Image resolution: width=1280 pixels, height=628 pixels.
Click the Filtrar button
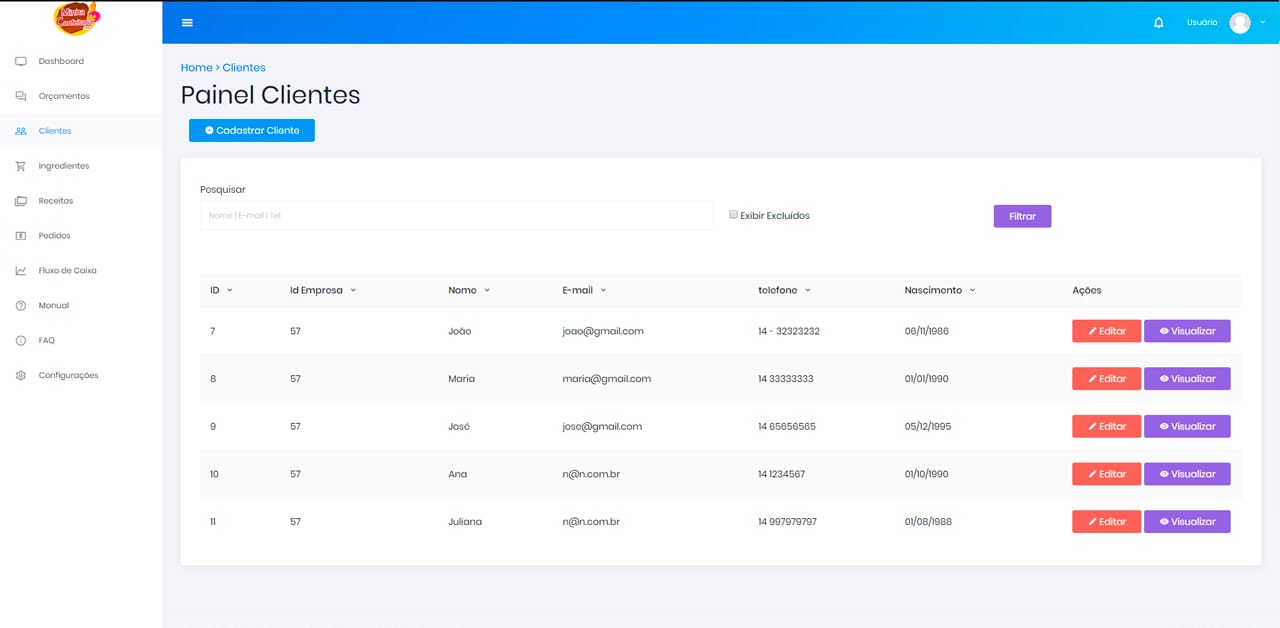(x=1022, y=216)
